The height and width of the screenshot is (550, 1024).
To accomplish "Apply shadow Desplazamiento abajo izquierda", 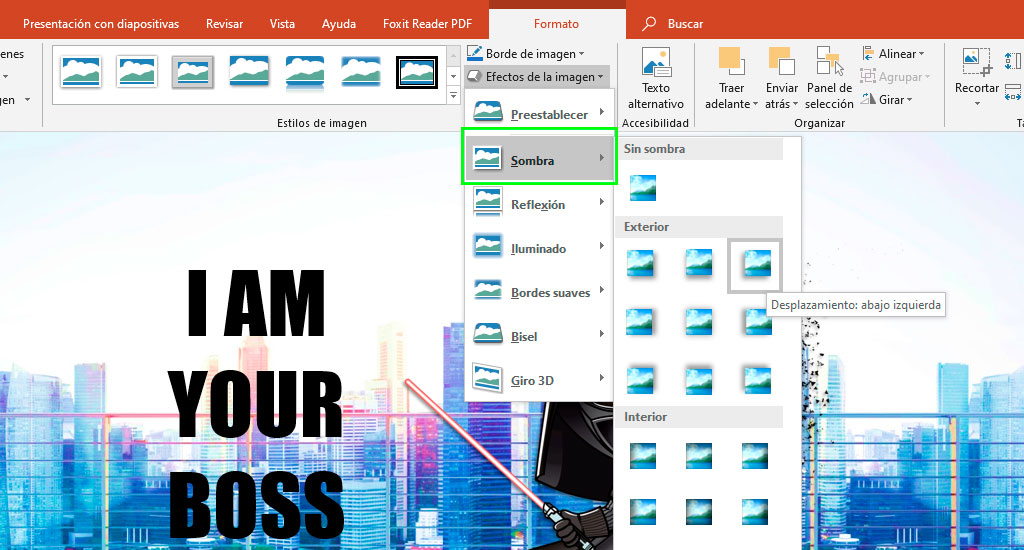I will click(x=755, y=265).
